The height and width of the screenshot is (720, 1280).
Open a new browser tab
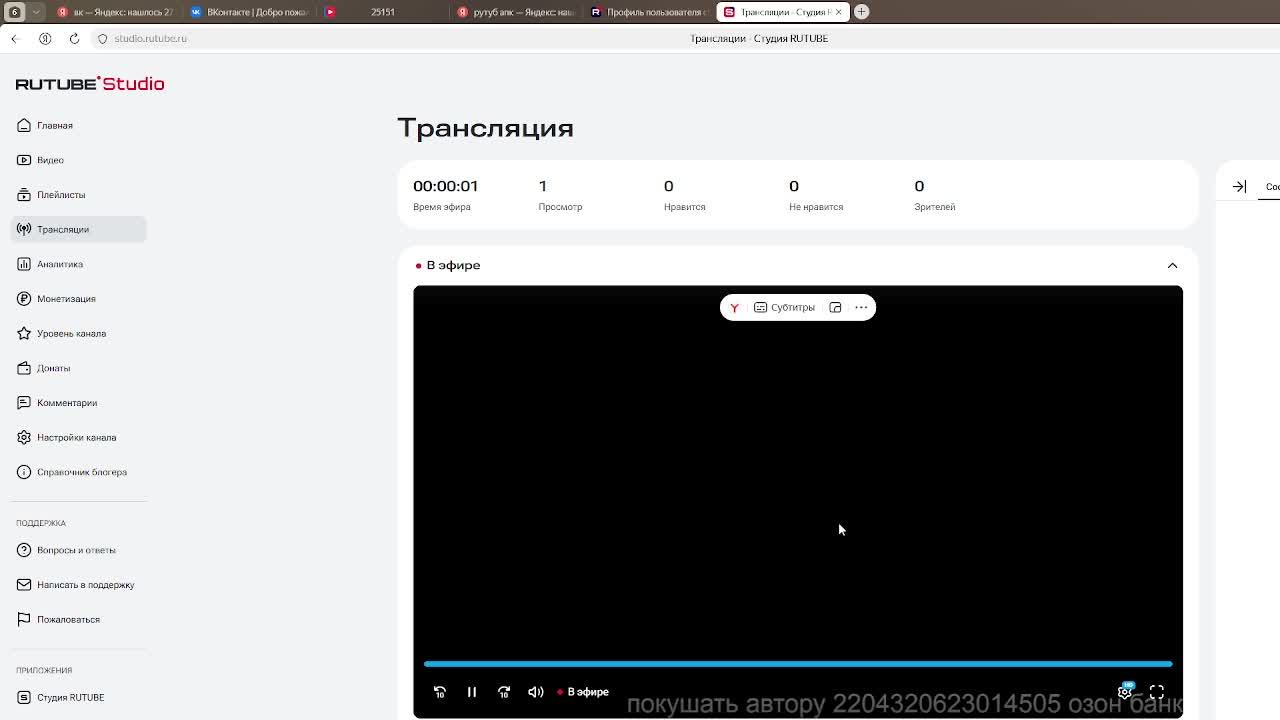(x=861, y=12)
